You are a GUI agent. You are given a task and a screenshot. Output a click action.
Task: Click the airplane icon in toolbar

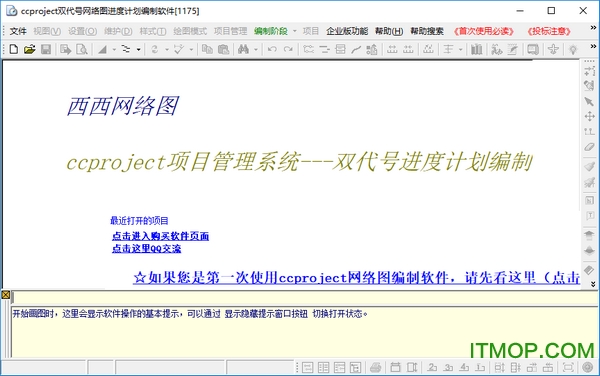(x=553, y=49)
